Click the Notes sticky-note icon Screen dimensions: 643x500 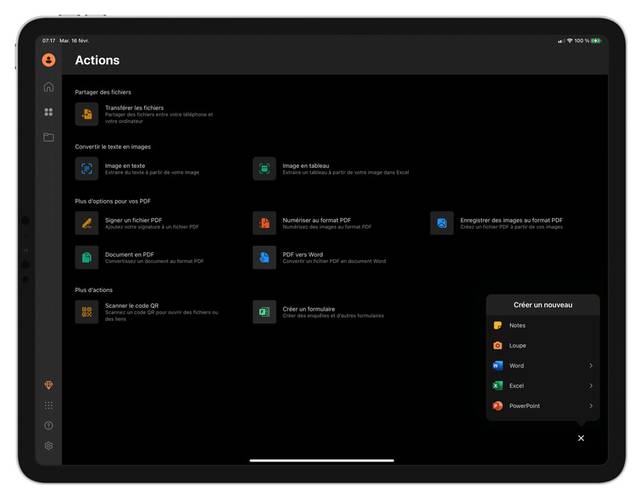[497, 325]
